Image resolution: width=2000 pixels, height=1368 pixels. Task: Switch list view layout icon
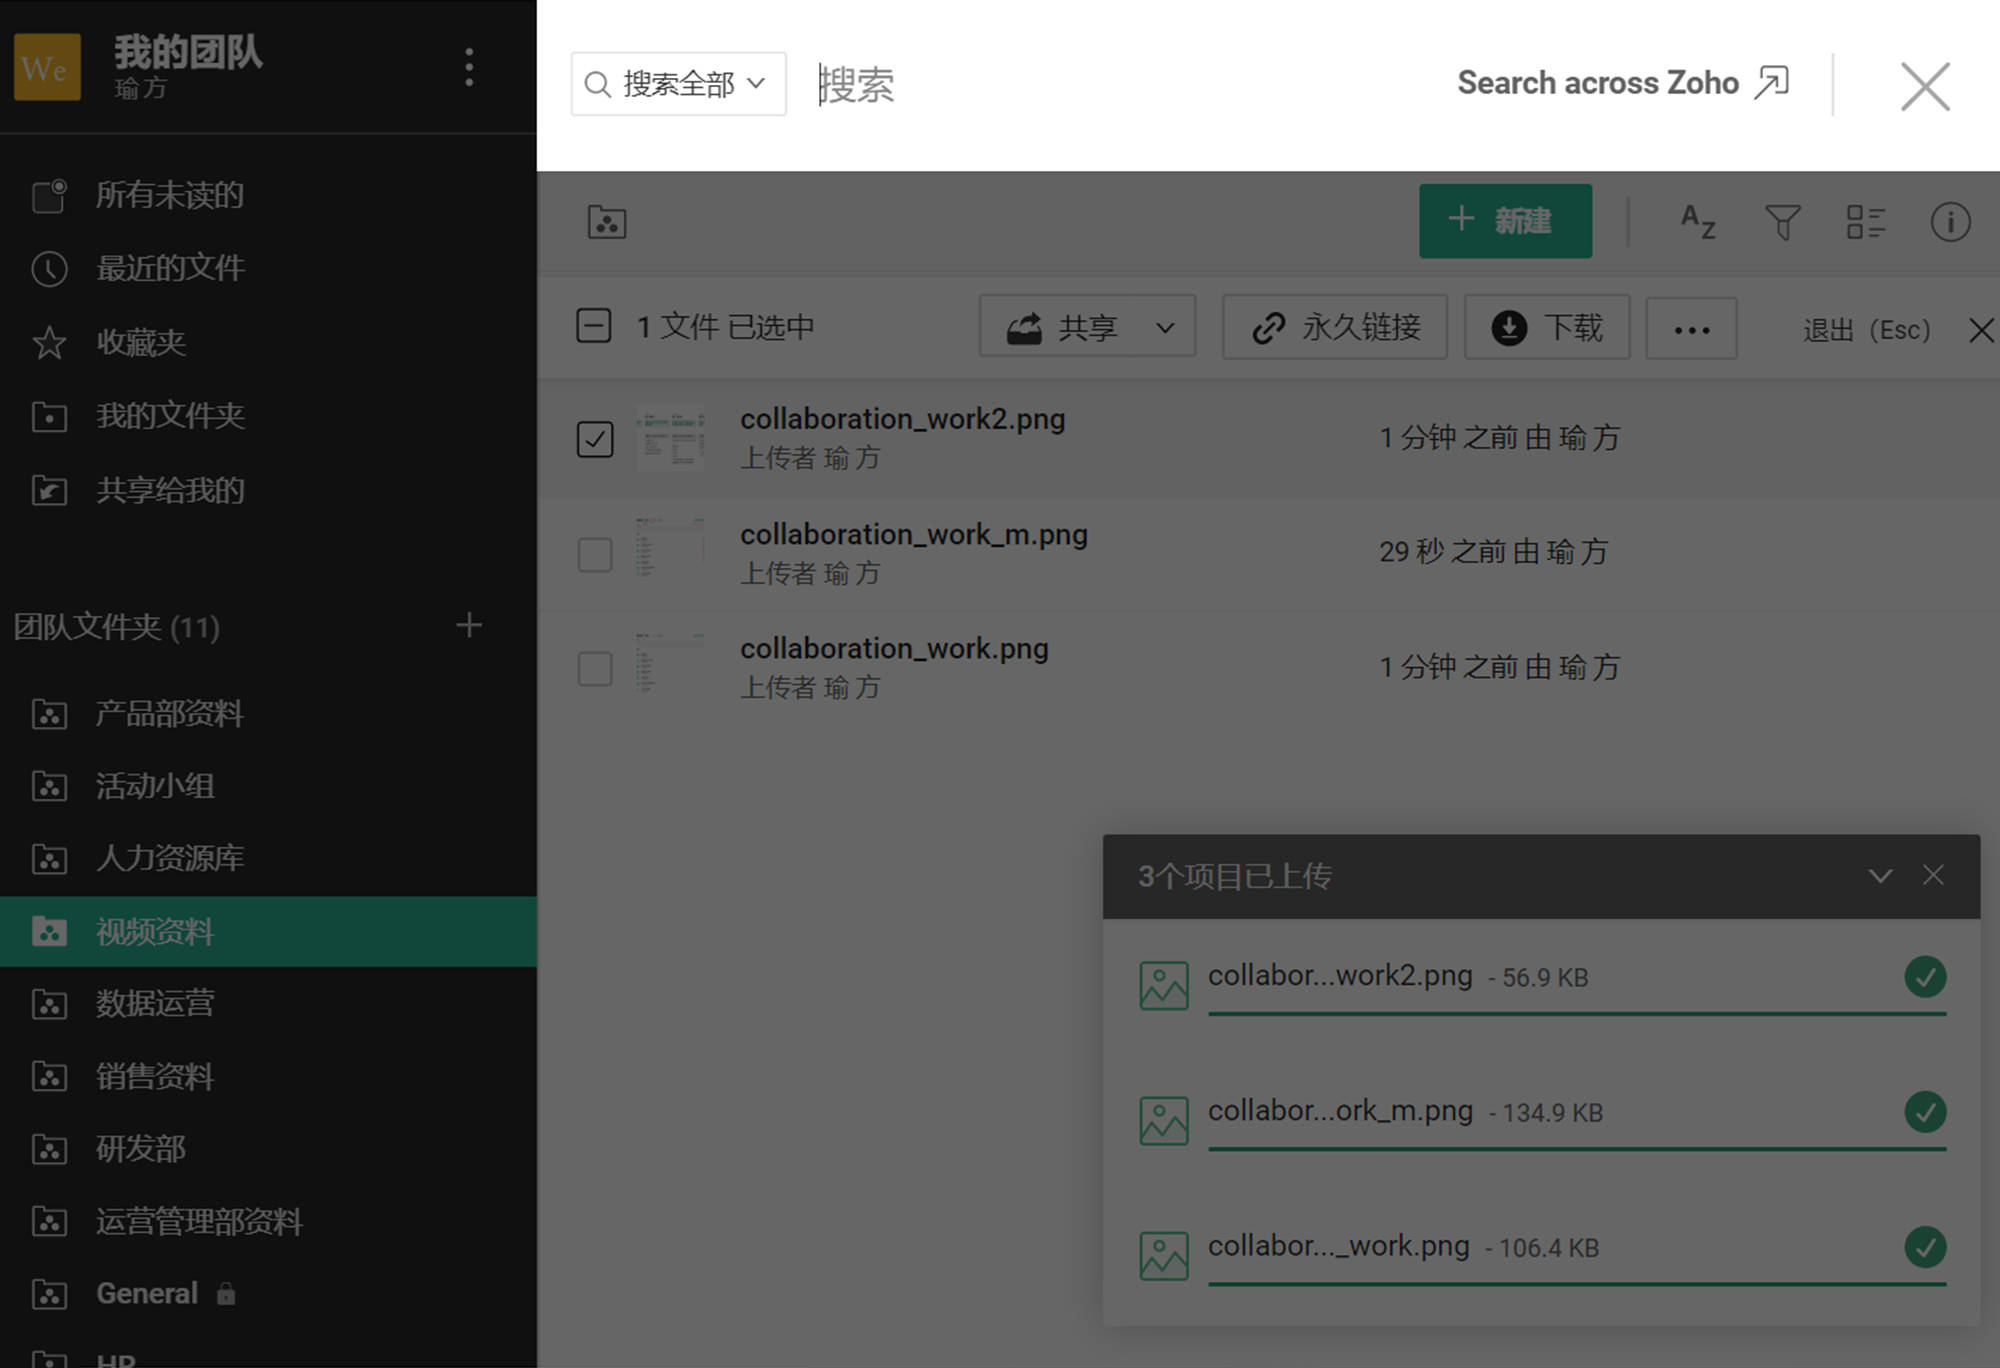click(1865, 221)
